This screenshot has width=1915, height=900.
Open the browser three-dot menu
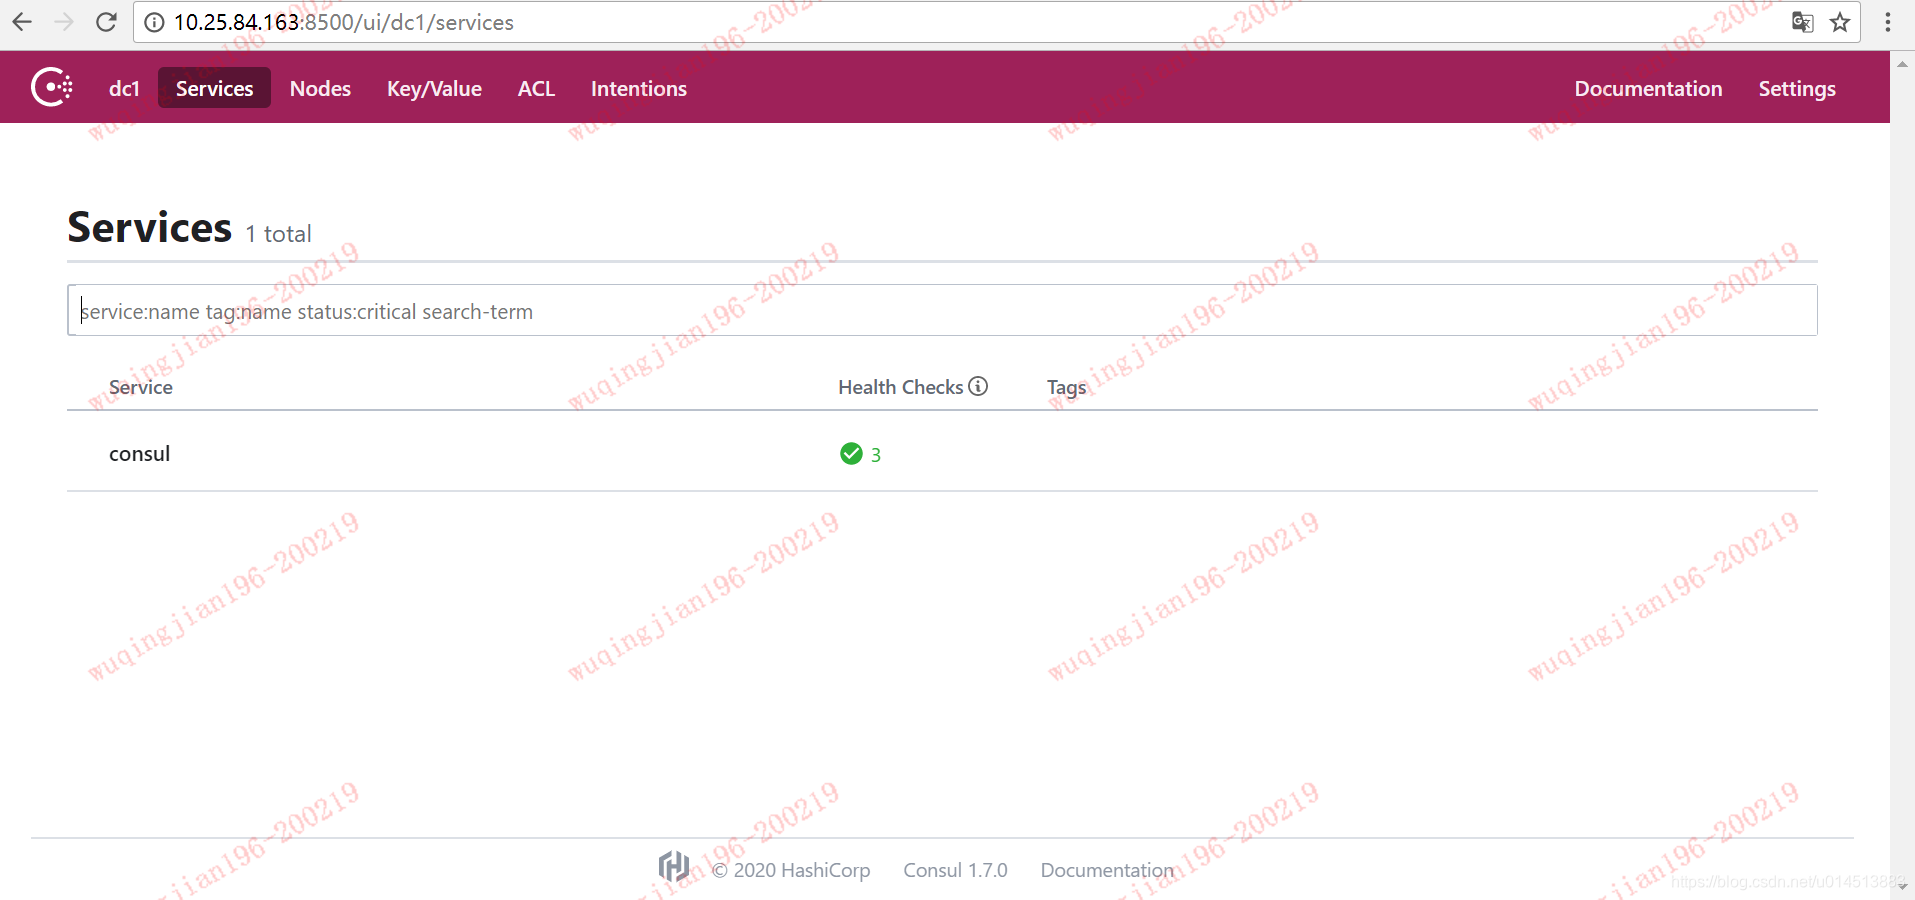tap(1888, 22)
